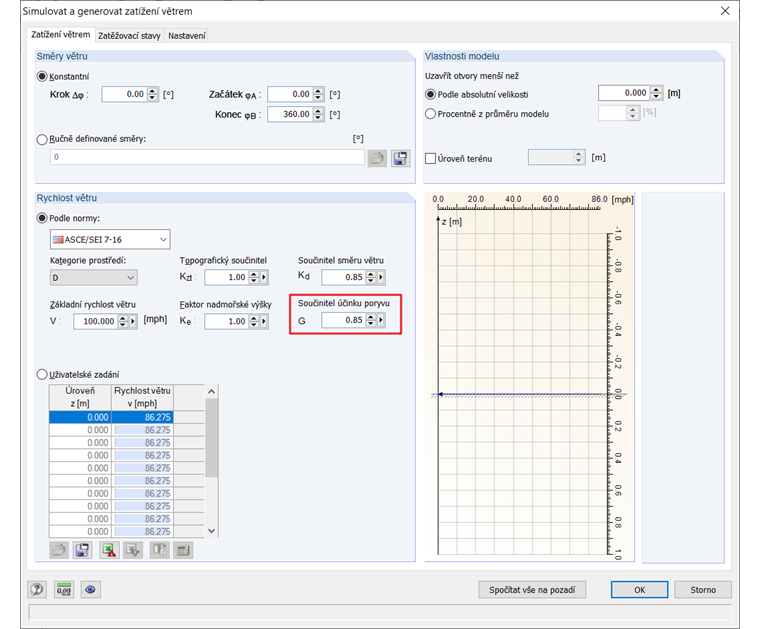The width and height of the screenshot is (760, 629).
Task: Select the highlighted first row 86.275 cell
Action: click(x=142, y=417)
